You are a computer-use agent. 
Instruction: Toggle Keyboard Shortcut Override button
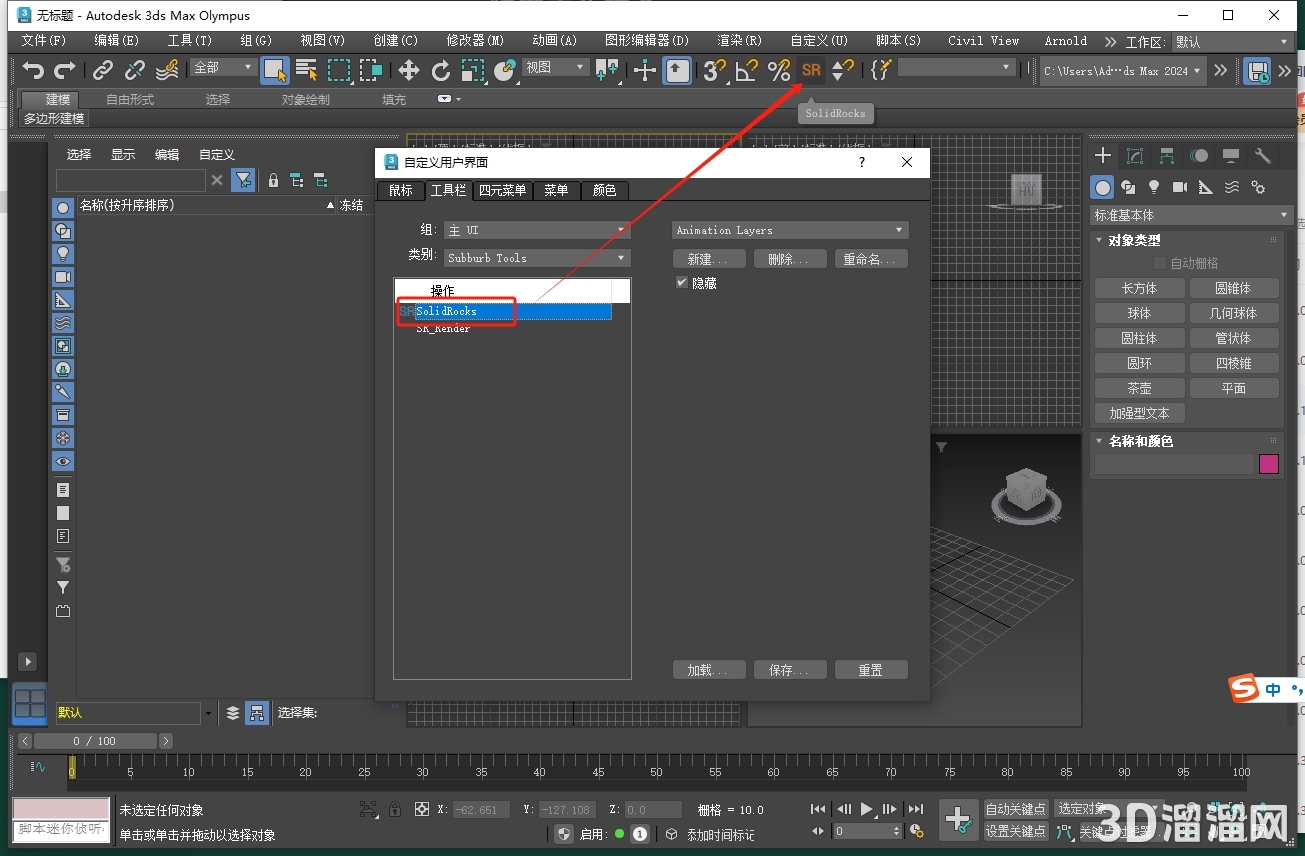point(677,70)
